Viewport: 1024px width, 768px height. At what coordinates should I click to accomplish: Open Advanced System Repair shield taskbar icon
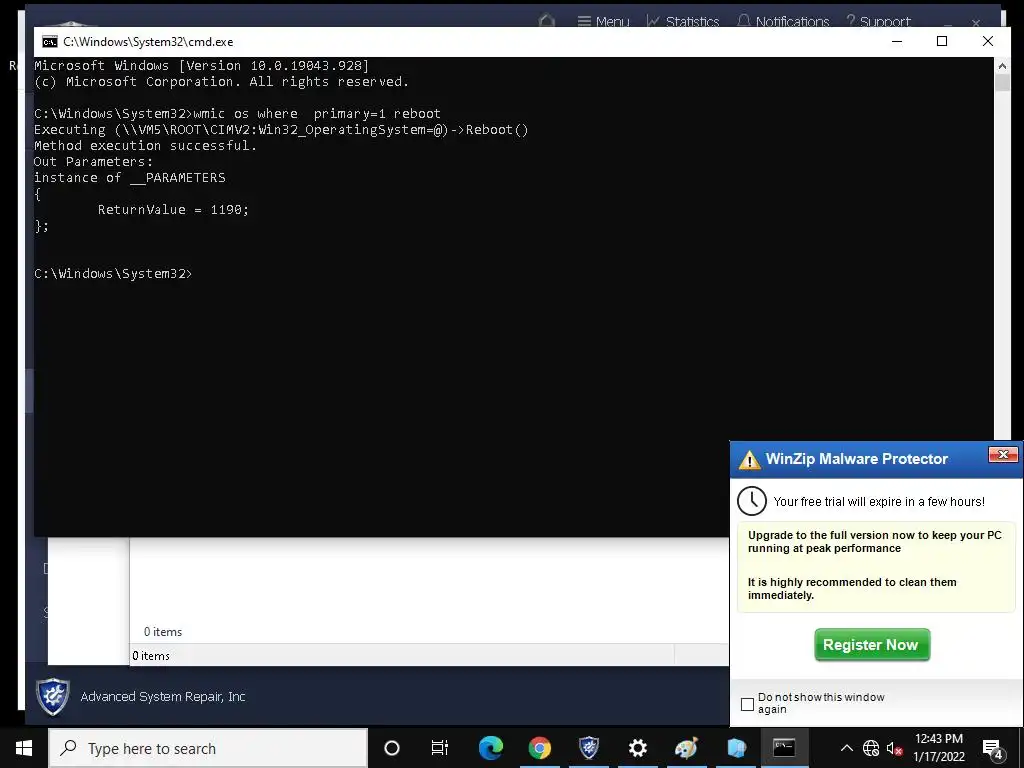tap(589, 748)
